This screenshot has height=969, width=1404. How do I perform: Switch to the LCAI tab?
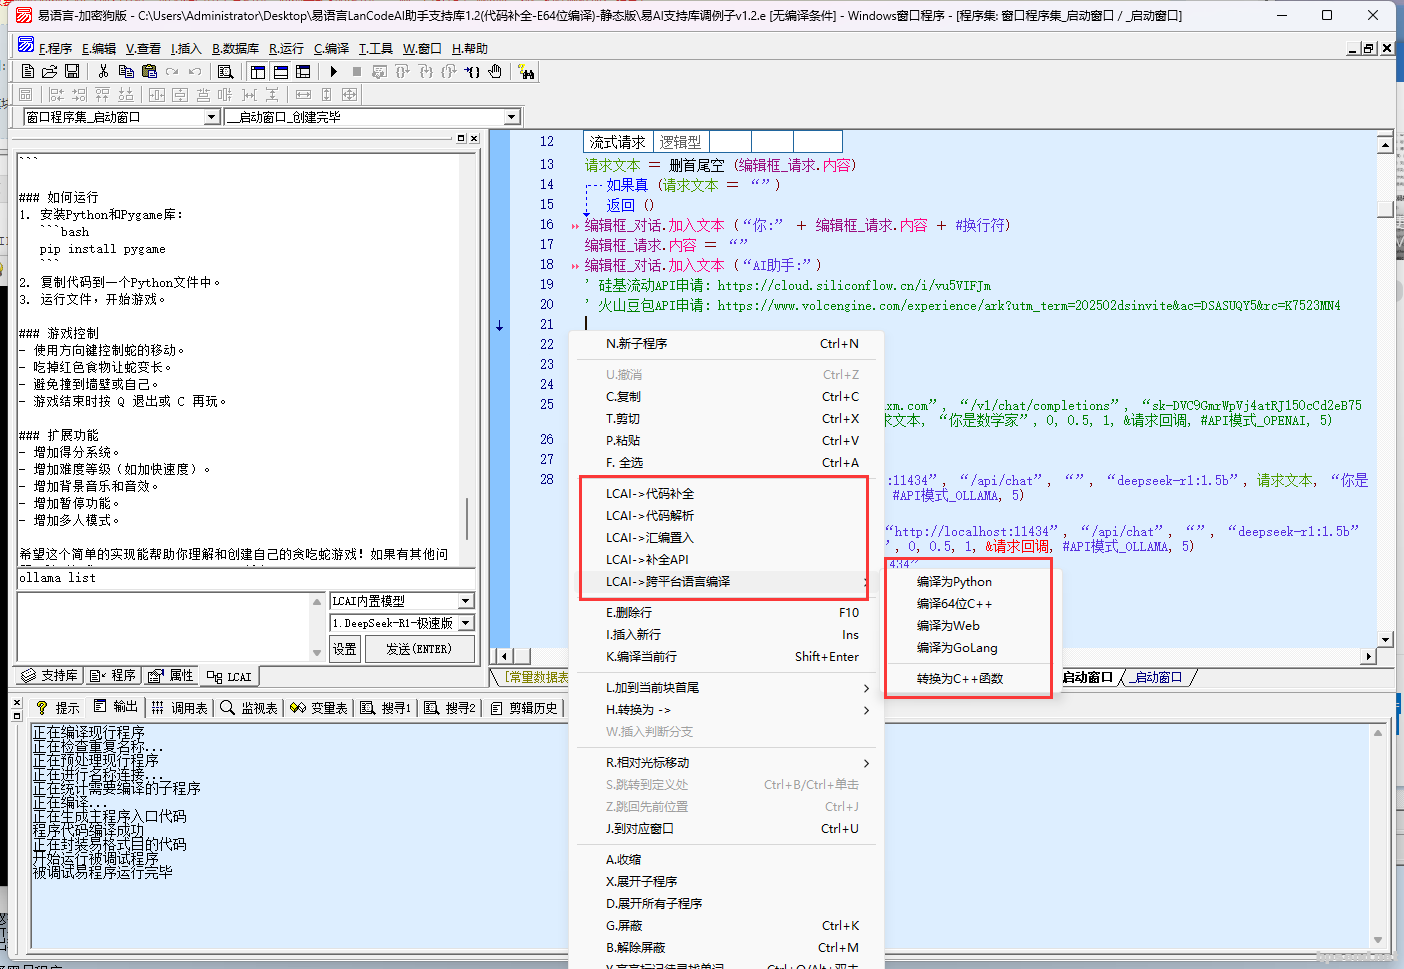point(229,677)
